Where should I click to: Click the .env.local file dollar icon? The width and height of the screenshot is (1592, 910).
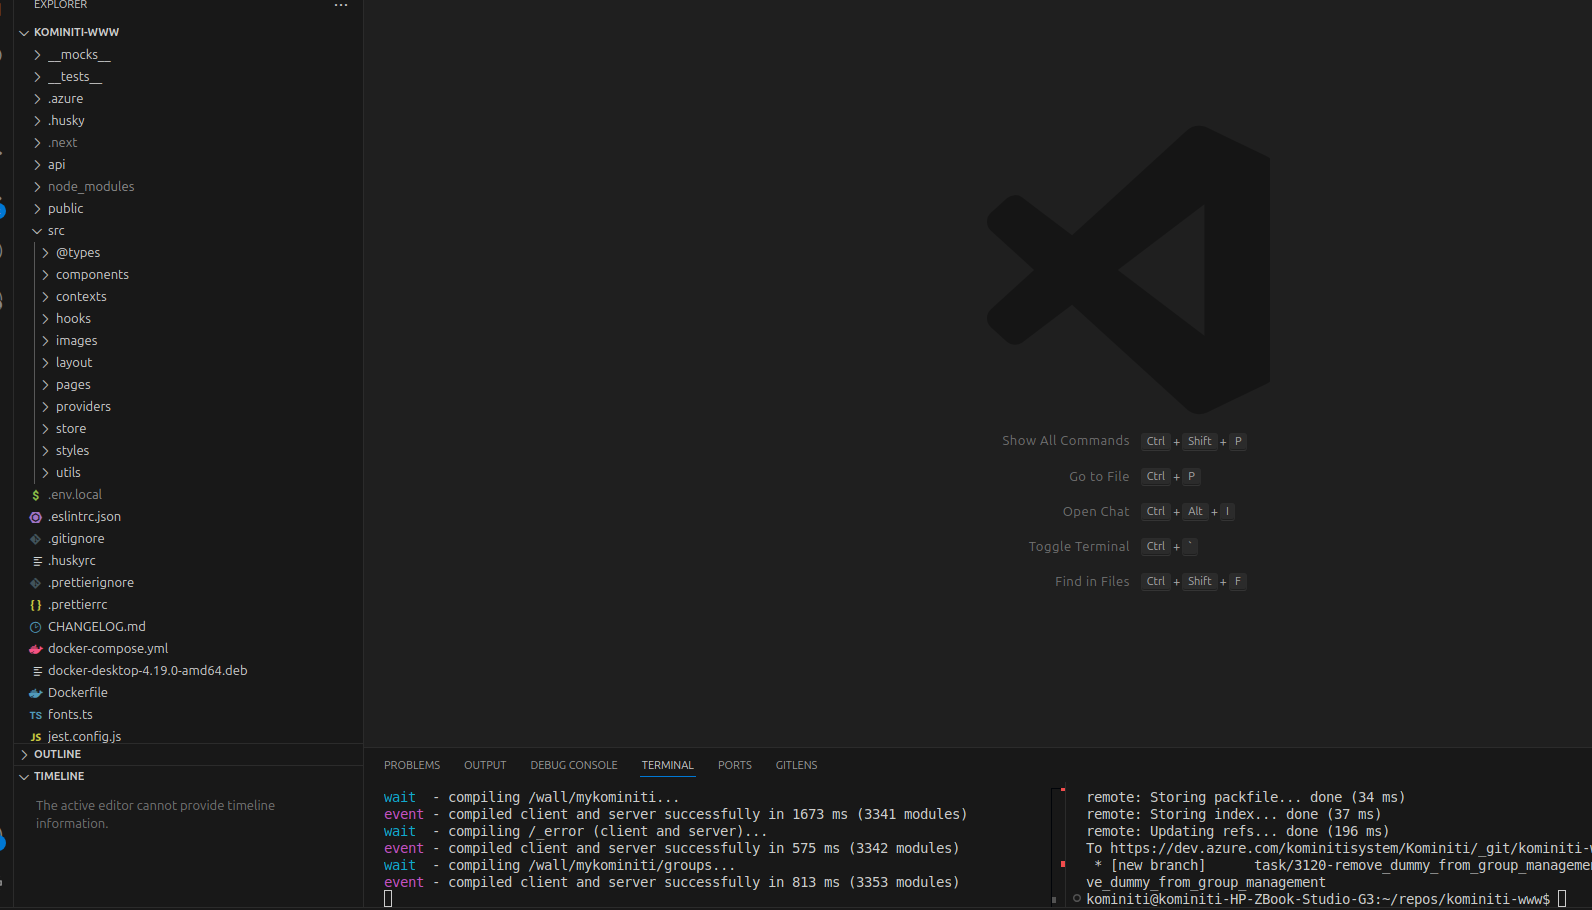[x=36, y=495]
